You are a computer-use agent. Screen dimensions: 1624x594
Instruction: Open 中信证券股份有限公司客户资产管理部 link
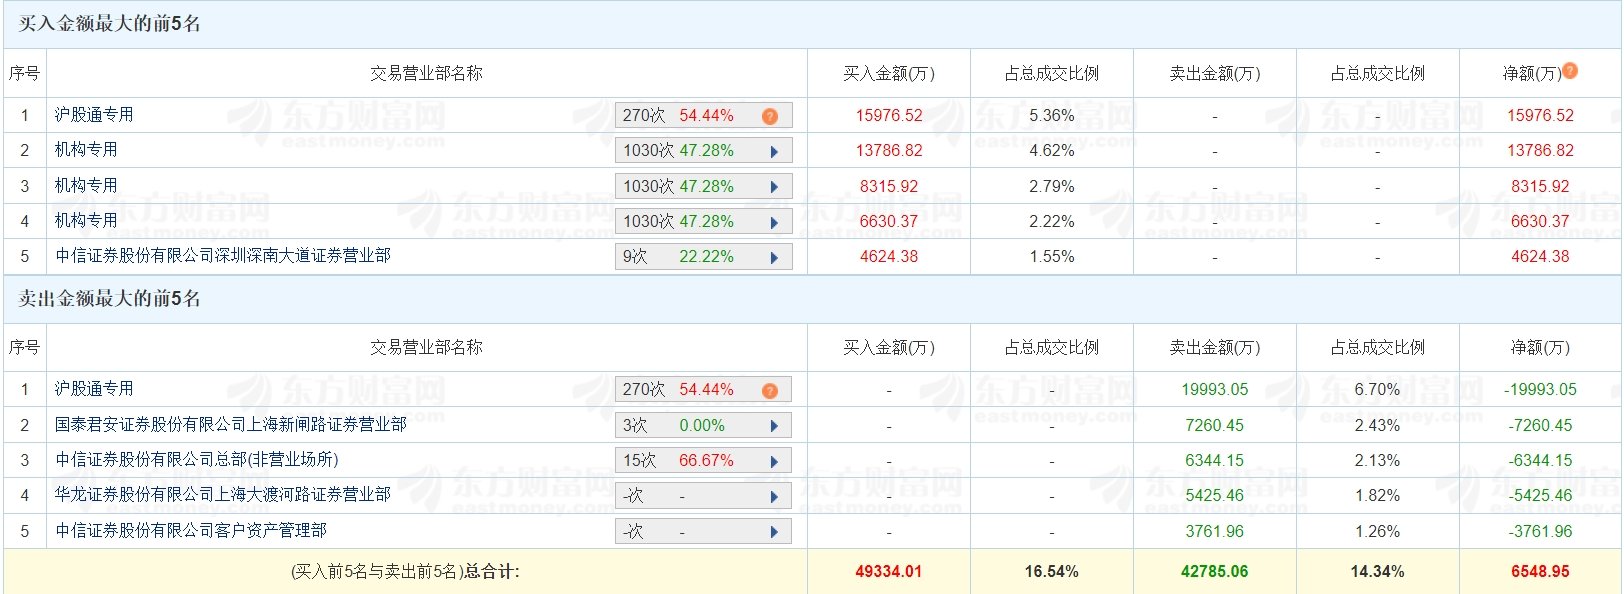click(191, 531)
